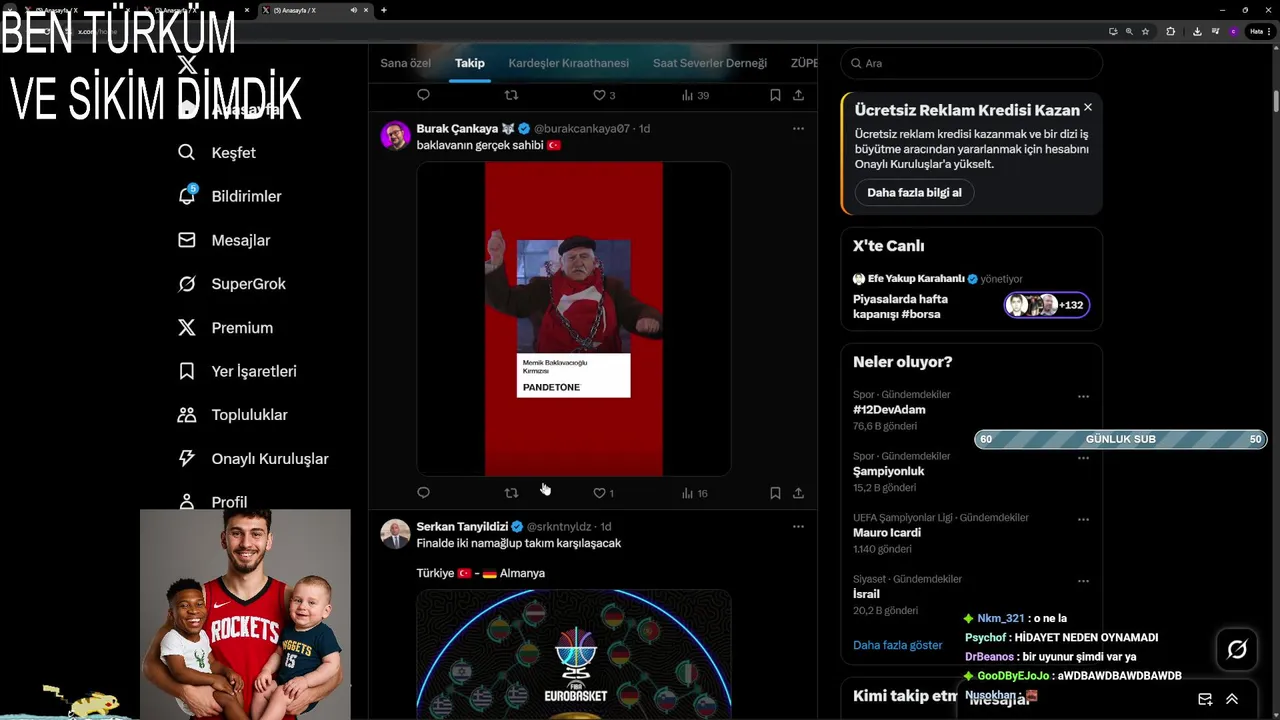Screen dimensions: 1280x720
Task: Open Mauro Icardi trending topic
Action: tap(887, 533)
